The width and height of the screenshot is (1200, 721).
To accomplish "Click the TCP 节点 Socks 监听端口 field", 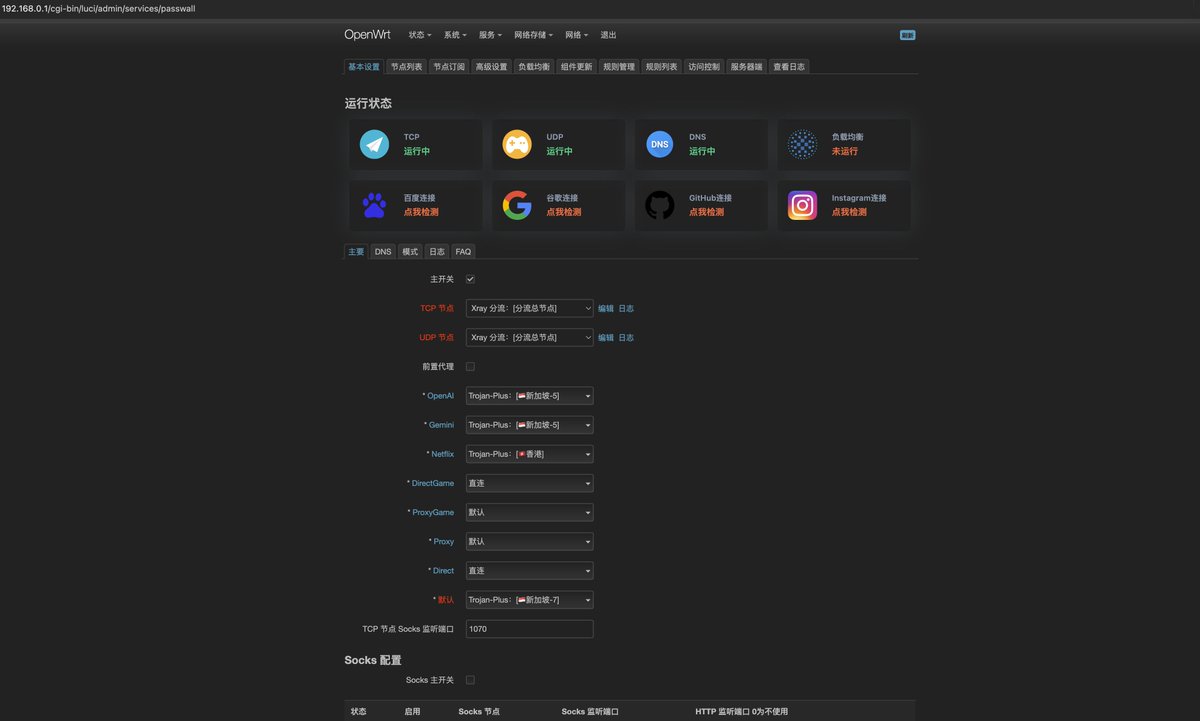I will 529,629.
